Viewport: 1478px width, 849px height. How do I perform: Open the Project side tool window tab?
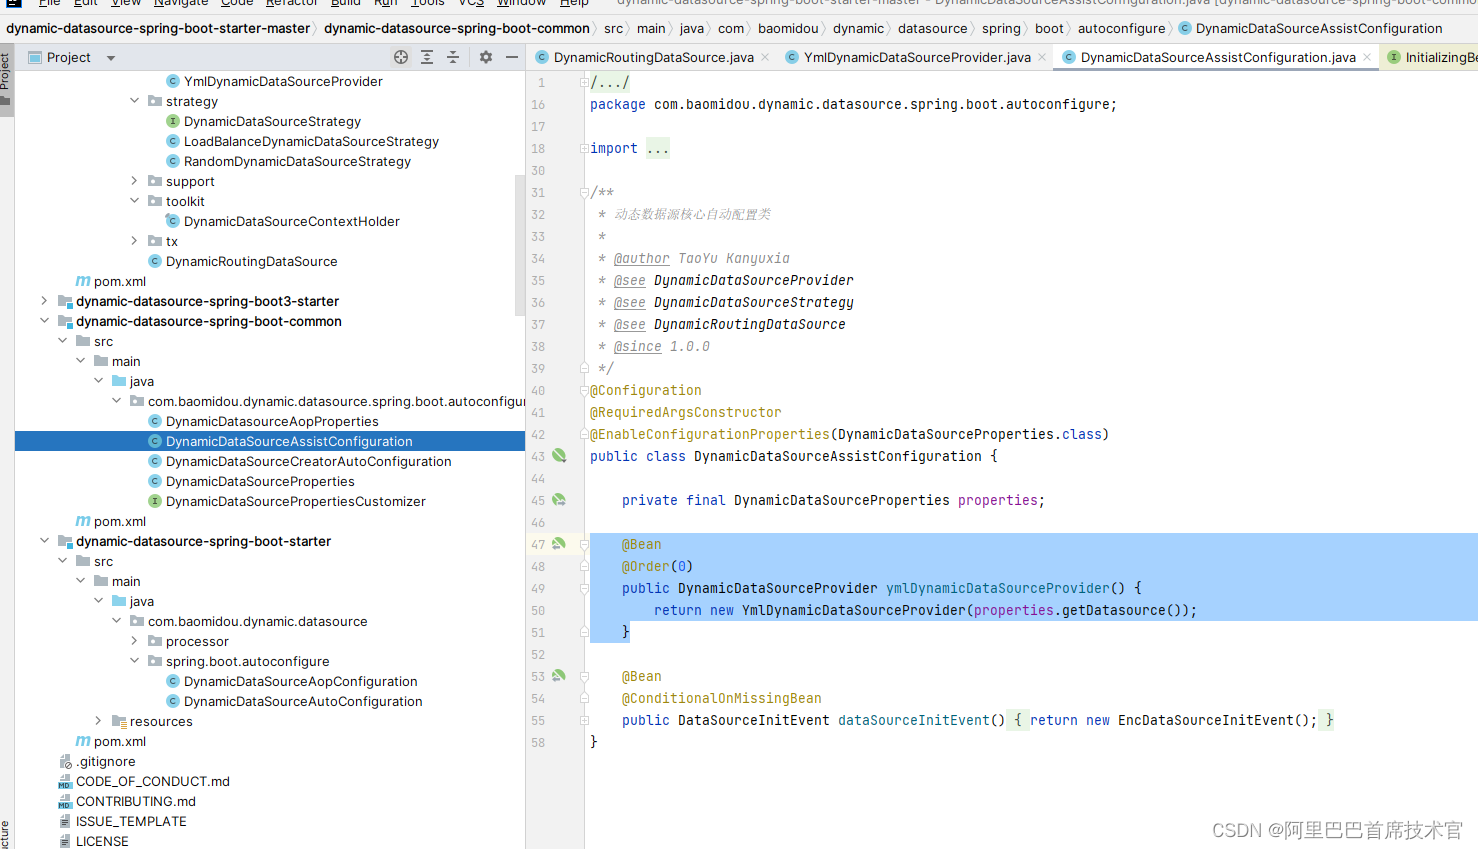point(6,80)
